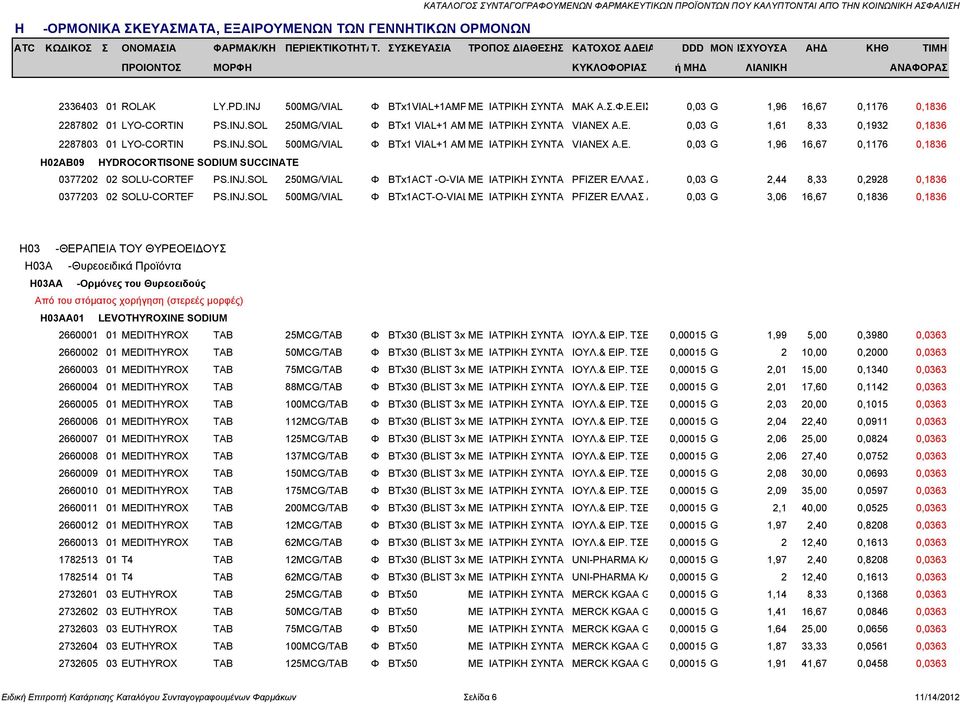Image resolution: width=960 pixels, height=704 pixels.
Task: Click the 'ΑΝΑΦΟΡΑΣ' header text
Action: coord(918,67)
